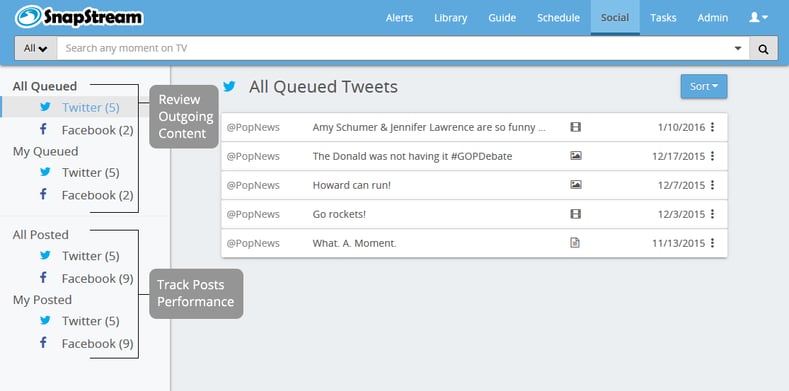Go to the Admin tab
789x391 pixels.
pyautogui.click(x=713, y=18)
